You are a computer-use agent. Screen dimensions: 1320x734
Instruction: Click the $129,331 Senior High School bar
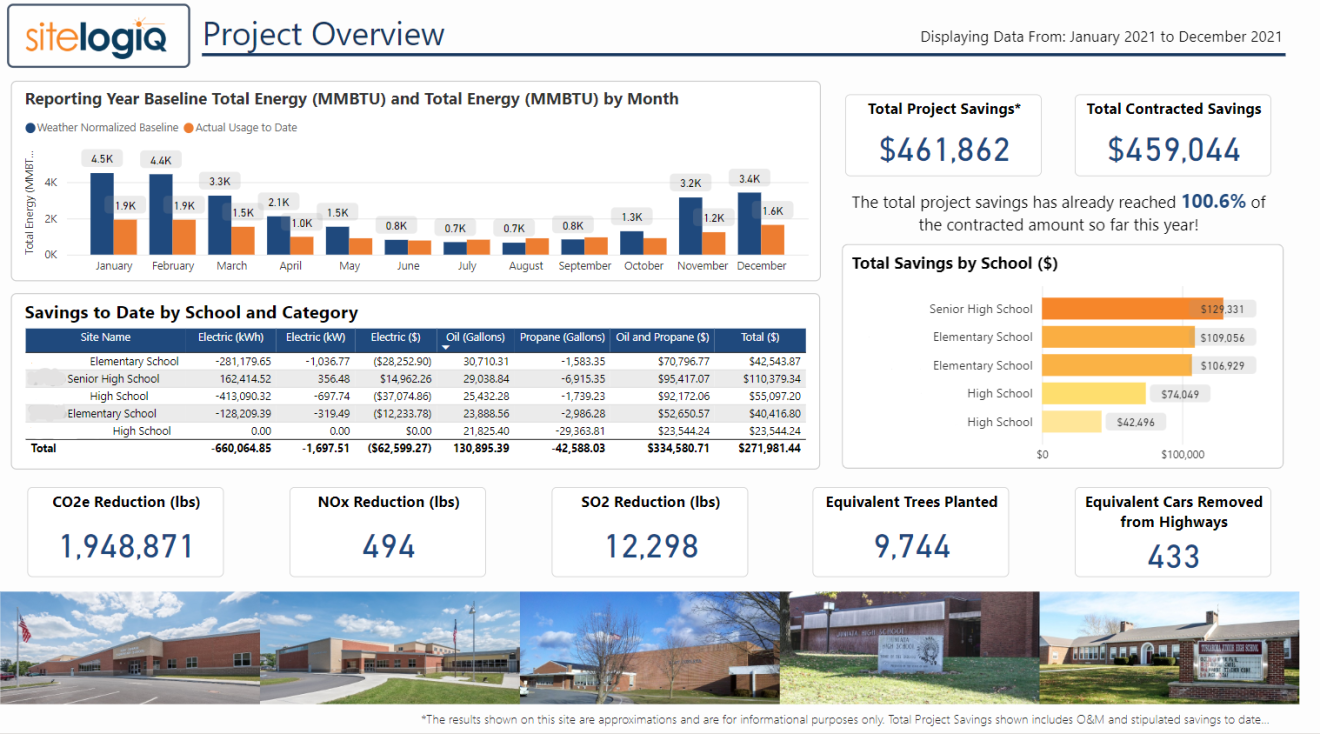click(1130, 309)
